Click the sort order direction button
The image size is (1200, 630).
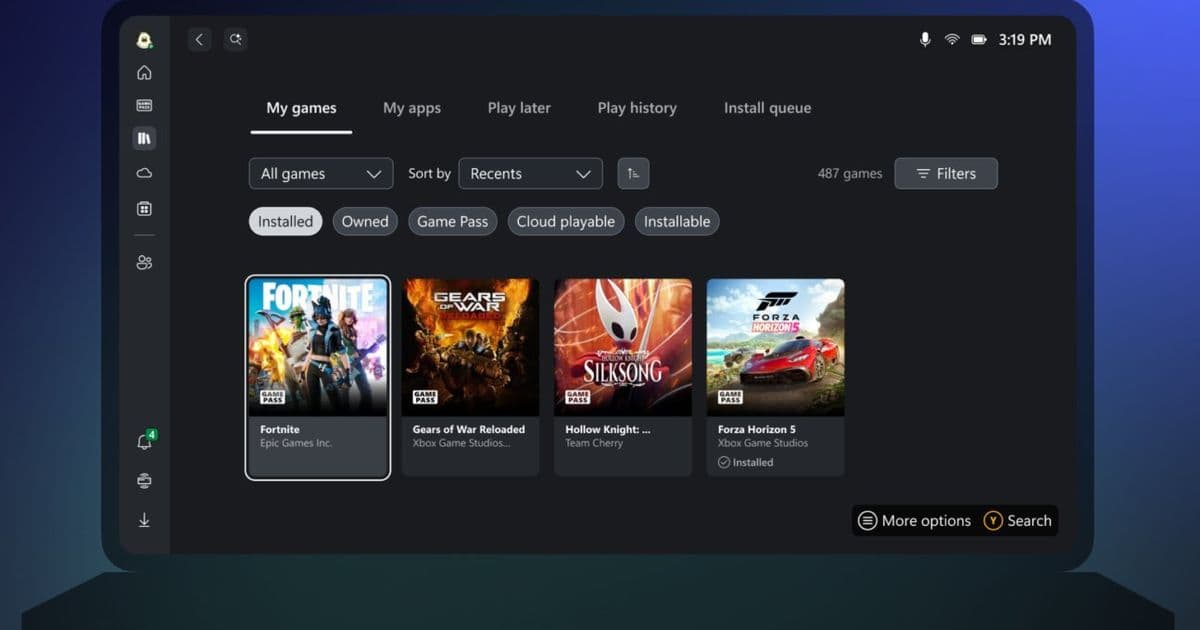click(x=633, y=173)
